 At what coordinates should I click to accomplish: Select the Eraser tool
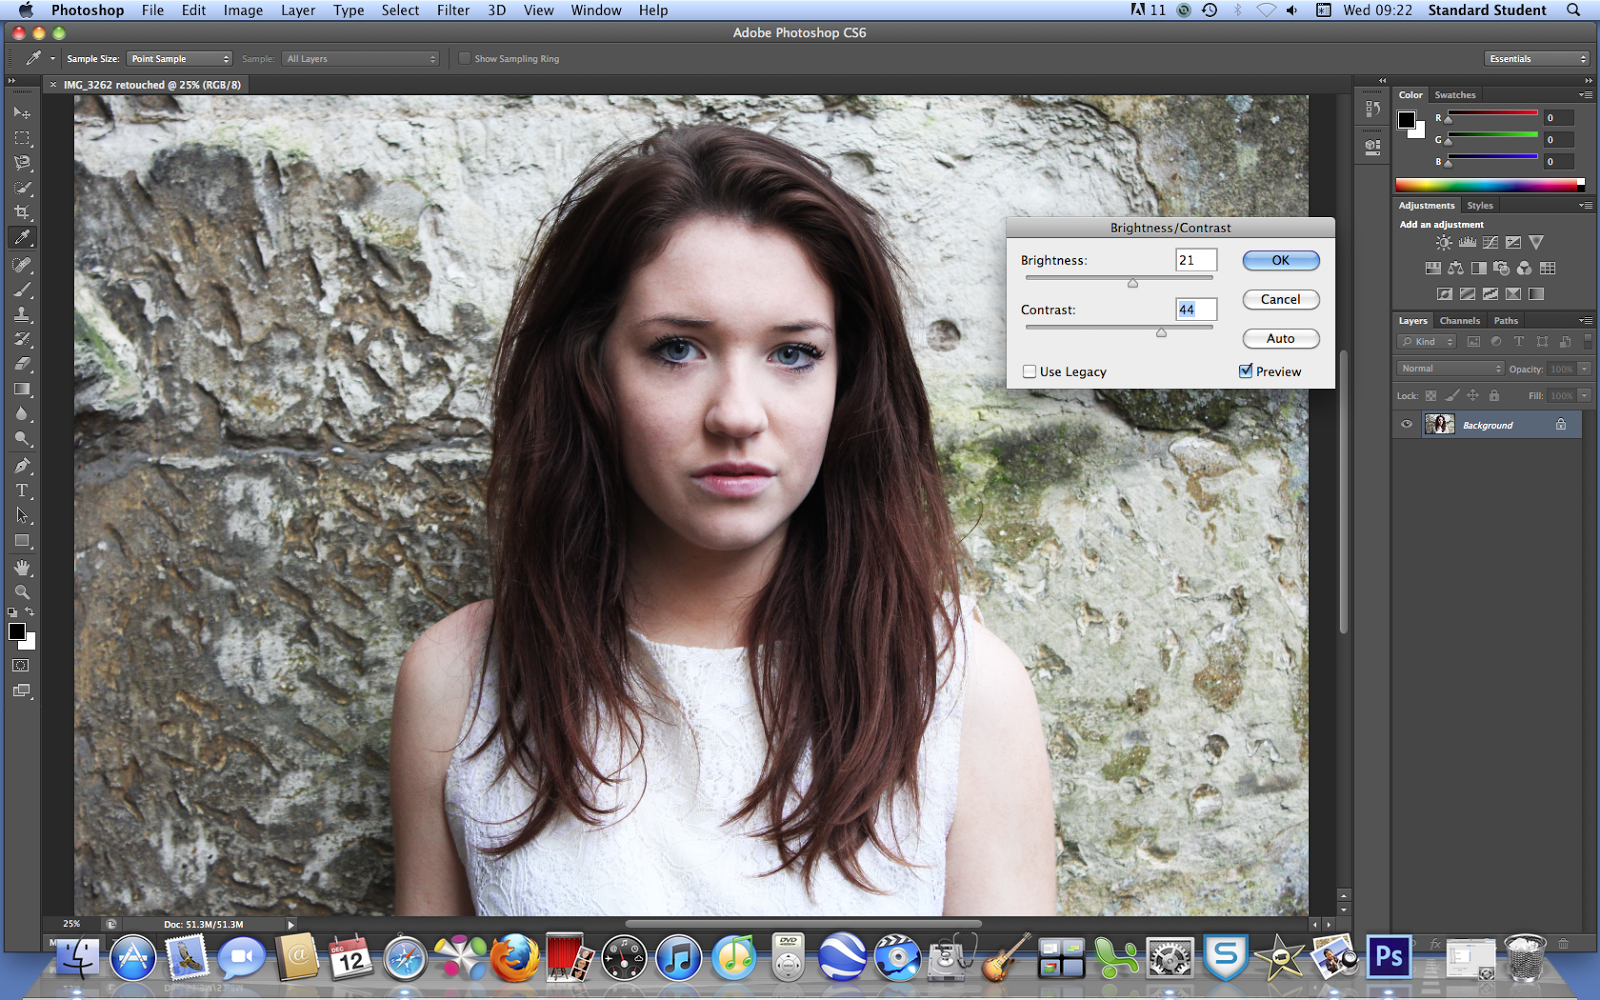[x=22, y=364]
